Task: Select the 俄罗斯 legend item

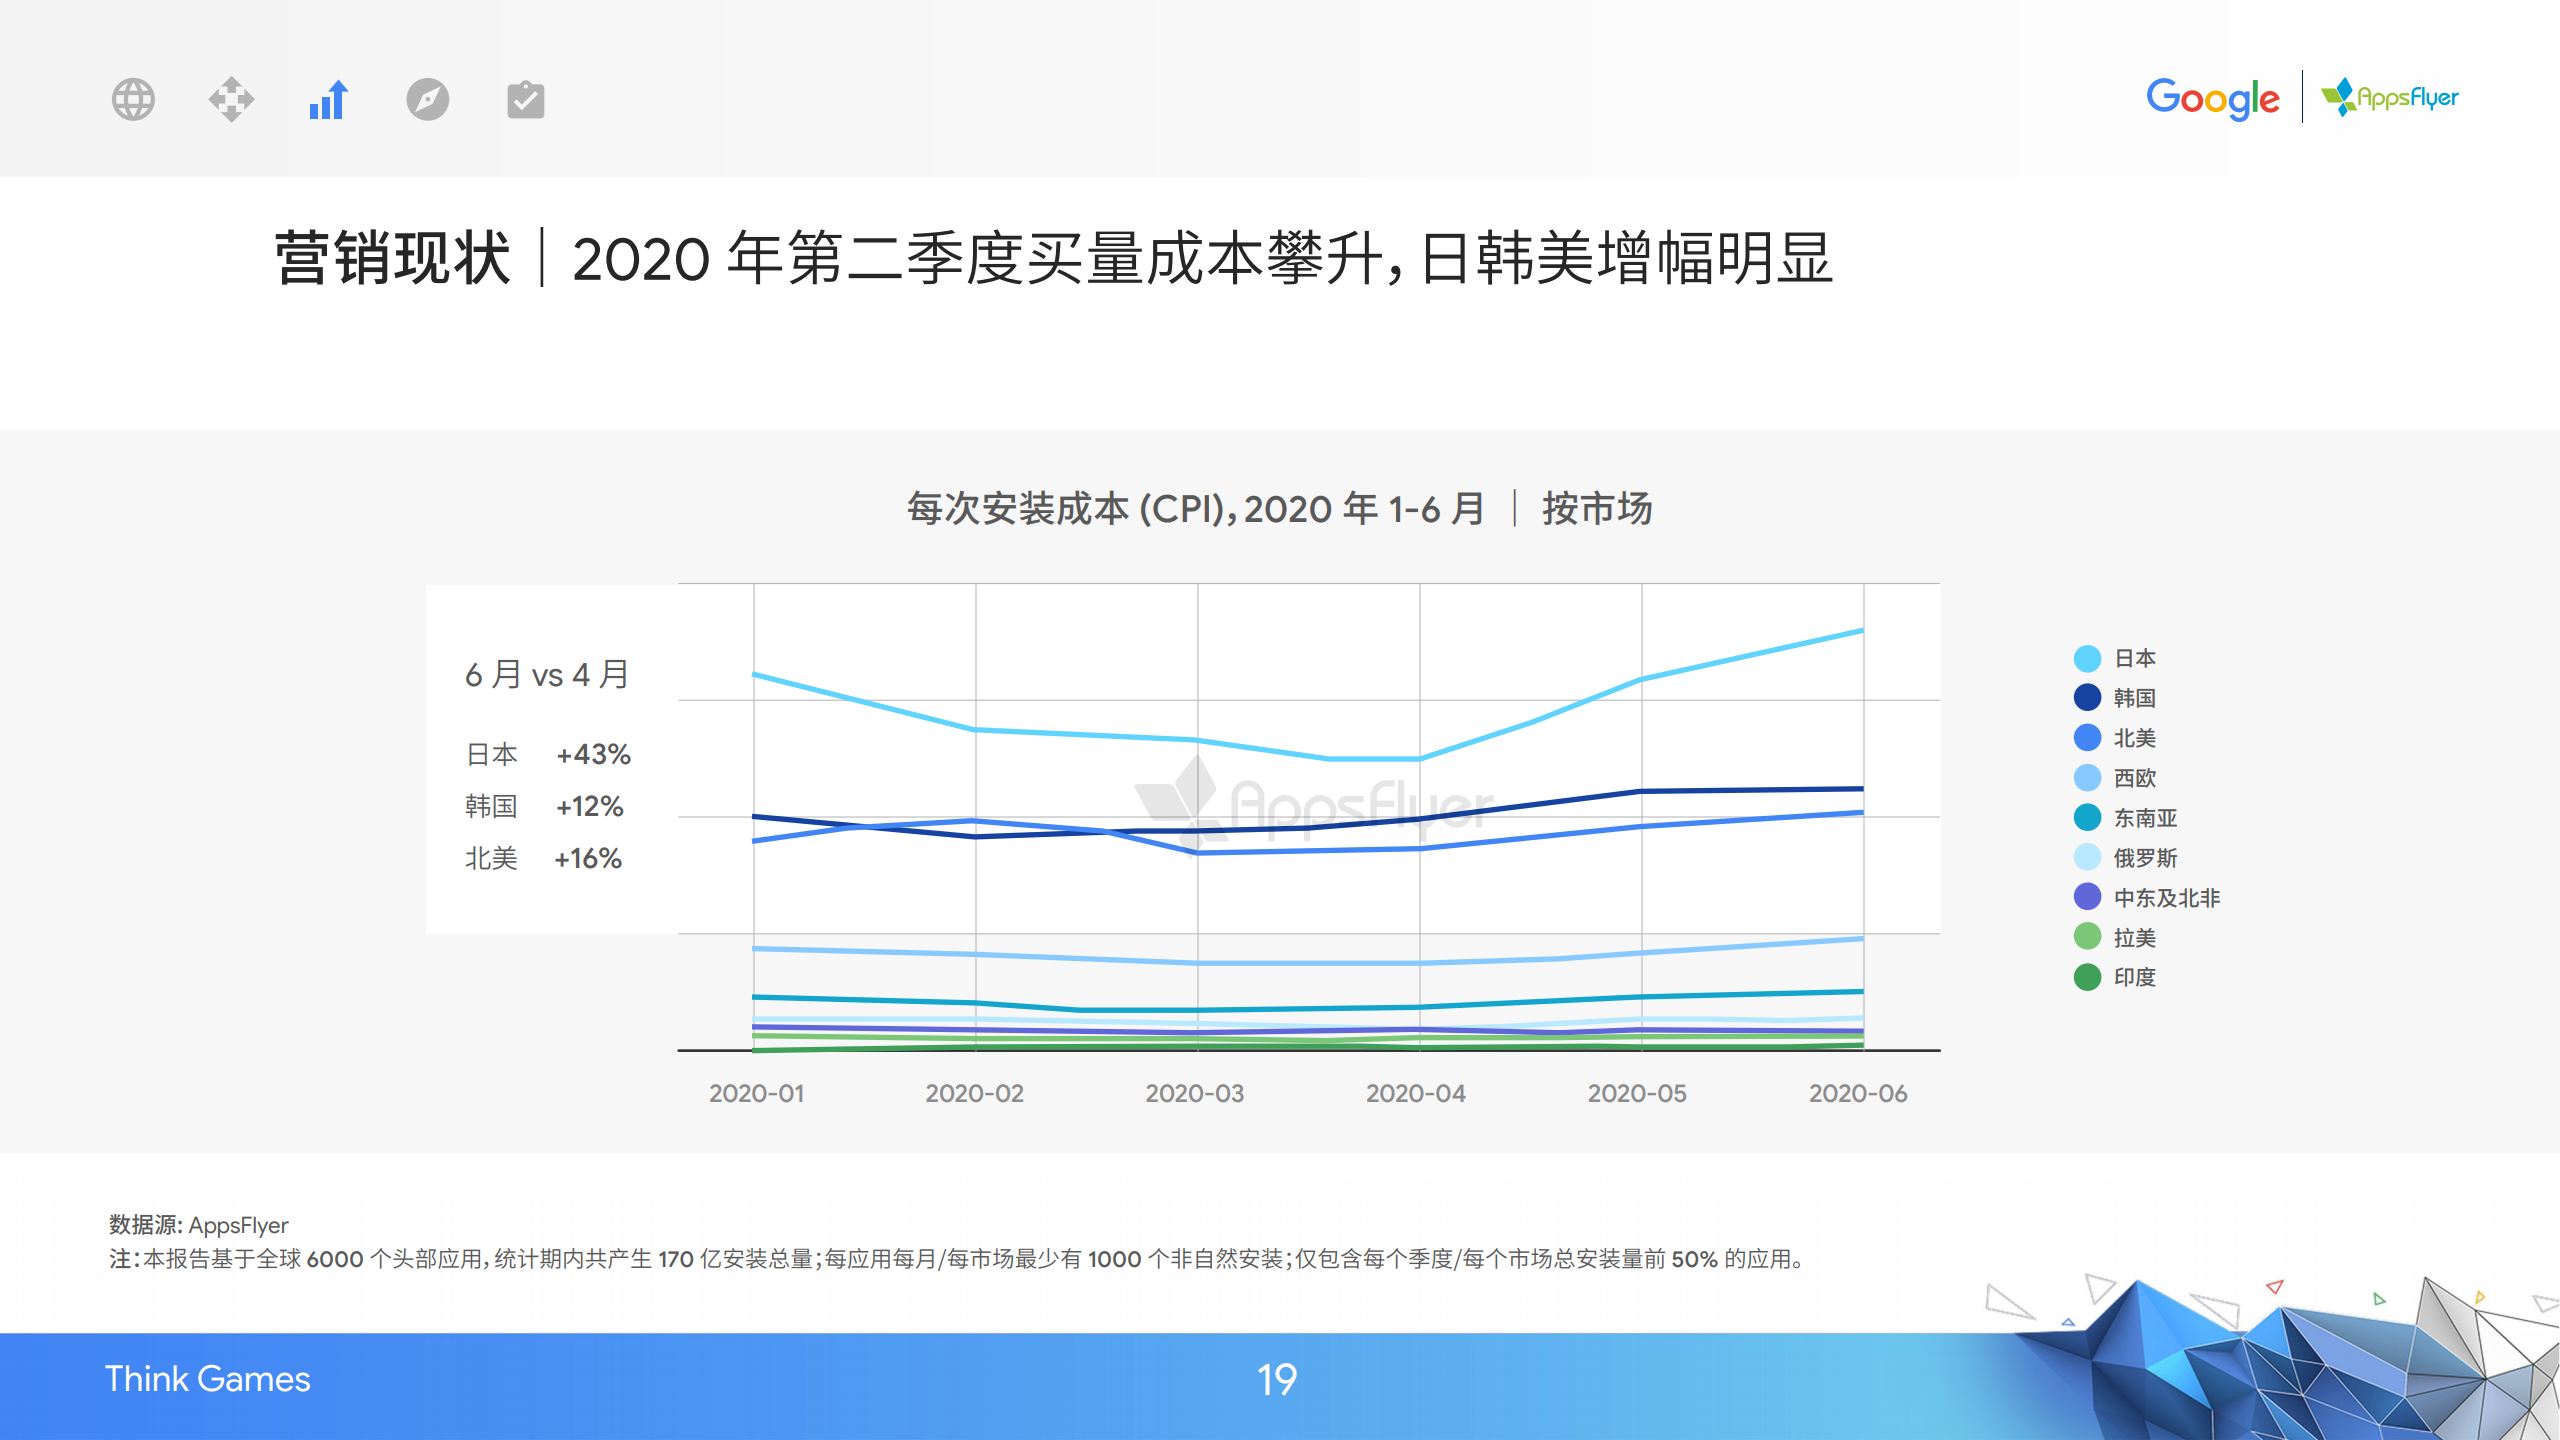Action: tap(2144, 858)
